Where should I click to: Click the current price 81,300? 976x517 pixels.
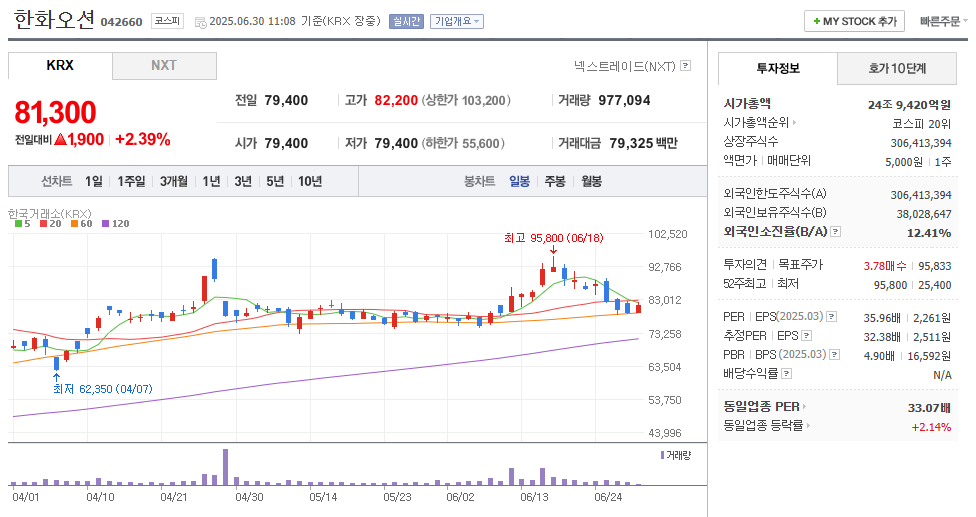pos(55,113)
